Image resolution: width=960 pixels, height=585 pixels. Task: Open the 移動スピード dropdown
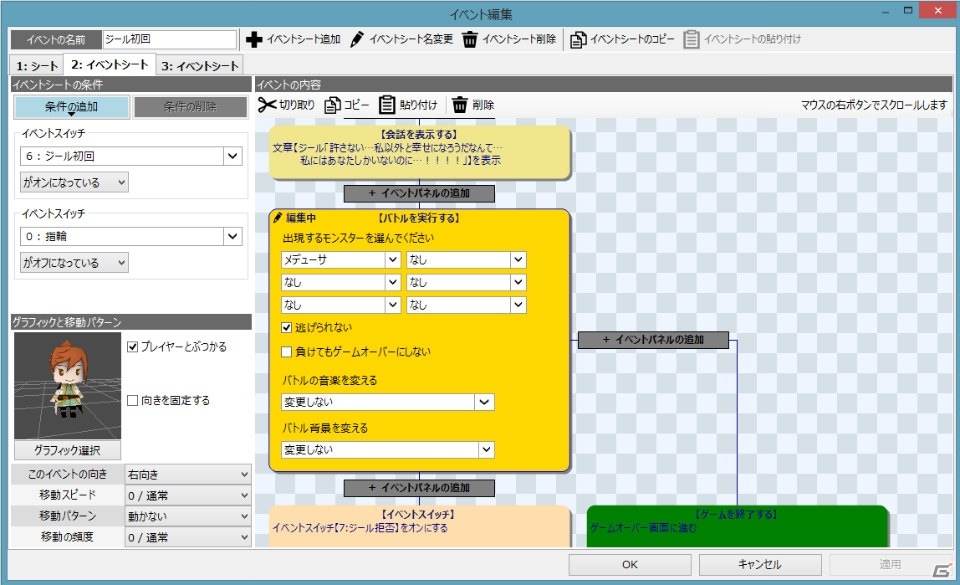188,495
